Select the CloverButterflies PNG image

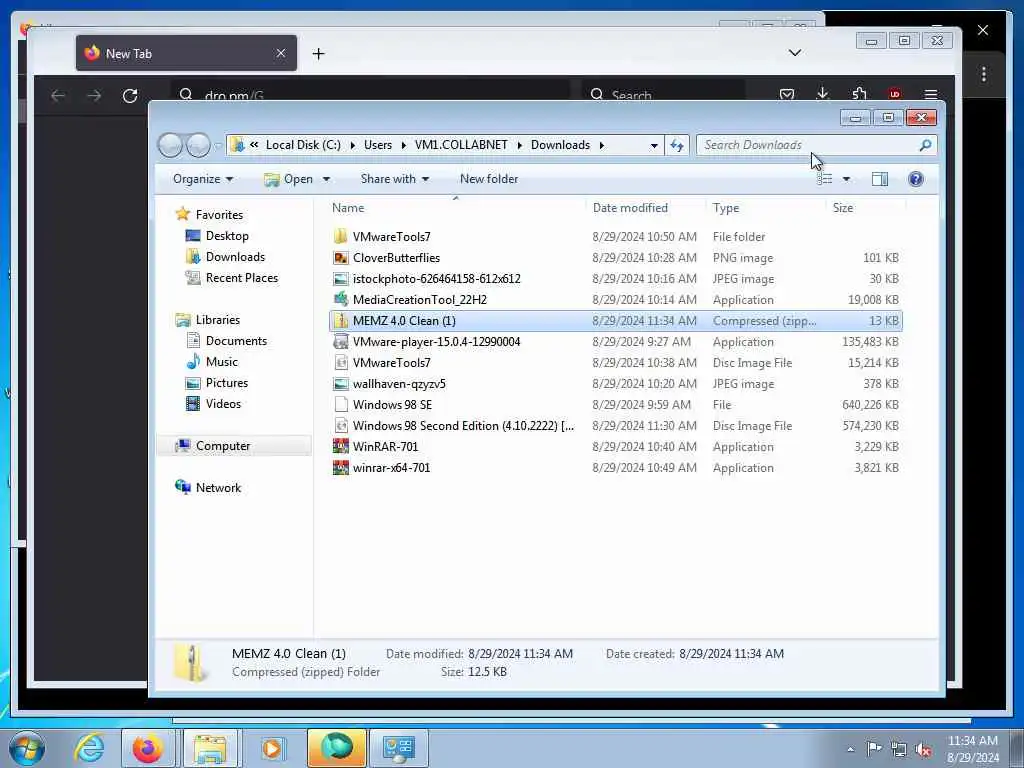tap(616, 258)
